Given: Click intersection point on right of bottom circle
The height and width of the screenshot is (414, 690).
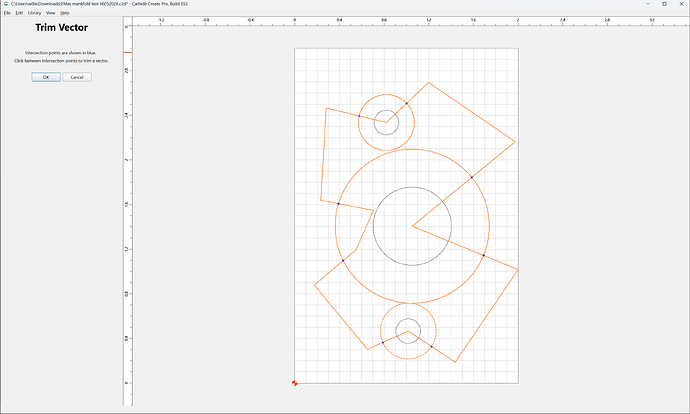Looking at the screenshot, I should (x=431, y=347).
